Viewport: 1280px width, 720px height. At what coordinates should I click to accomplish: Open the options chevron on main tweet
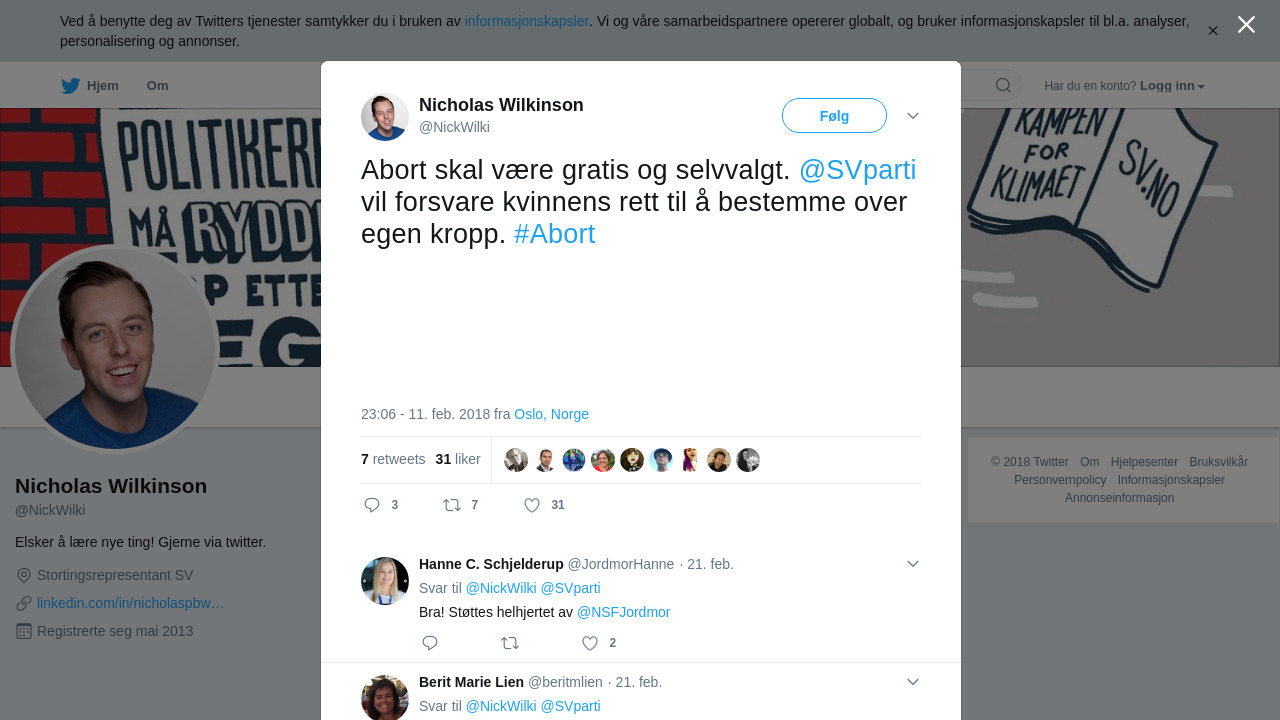pyautogui.click(x=913, y=116)
